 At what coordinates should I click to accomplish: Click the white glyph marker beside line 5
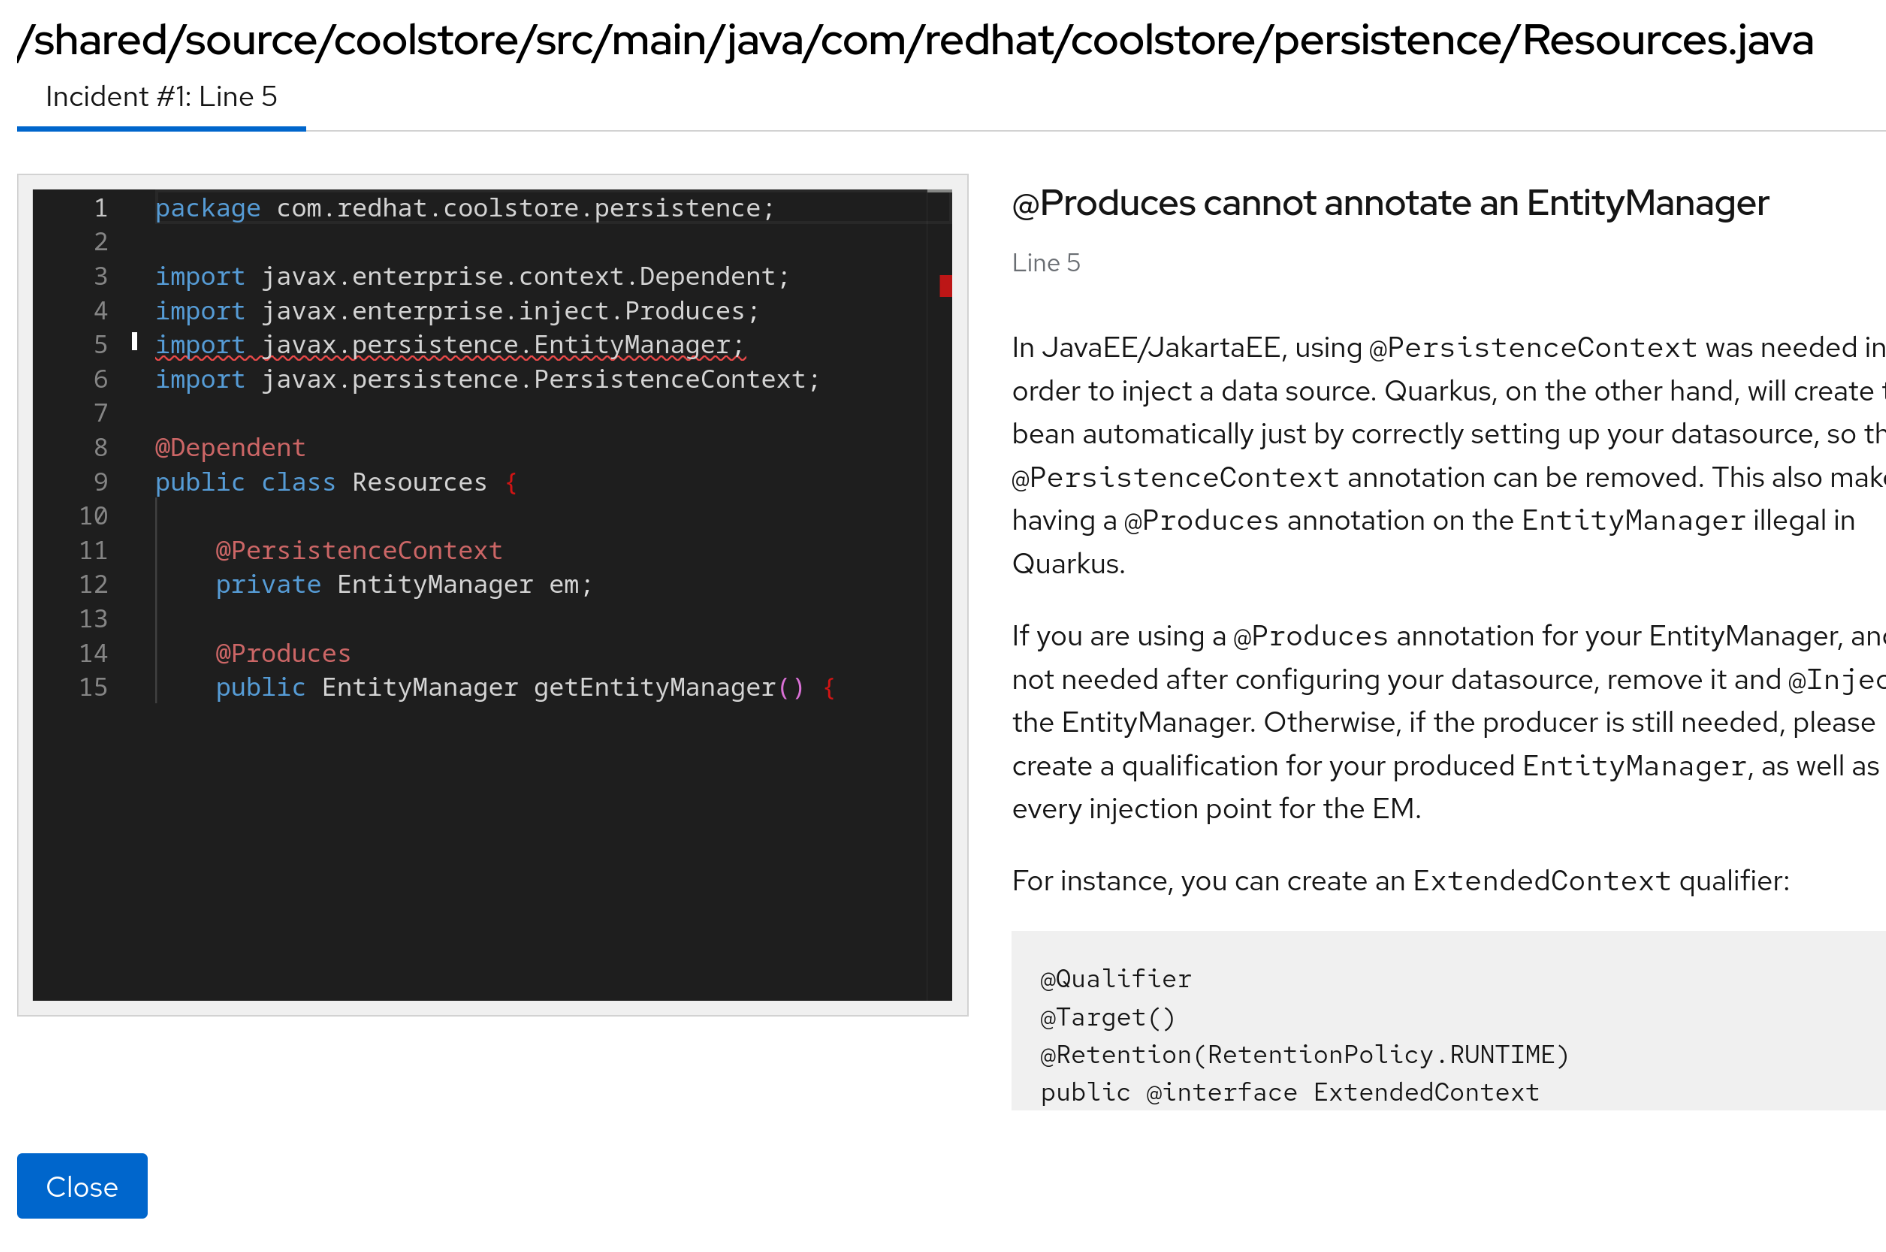point(135,342)
